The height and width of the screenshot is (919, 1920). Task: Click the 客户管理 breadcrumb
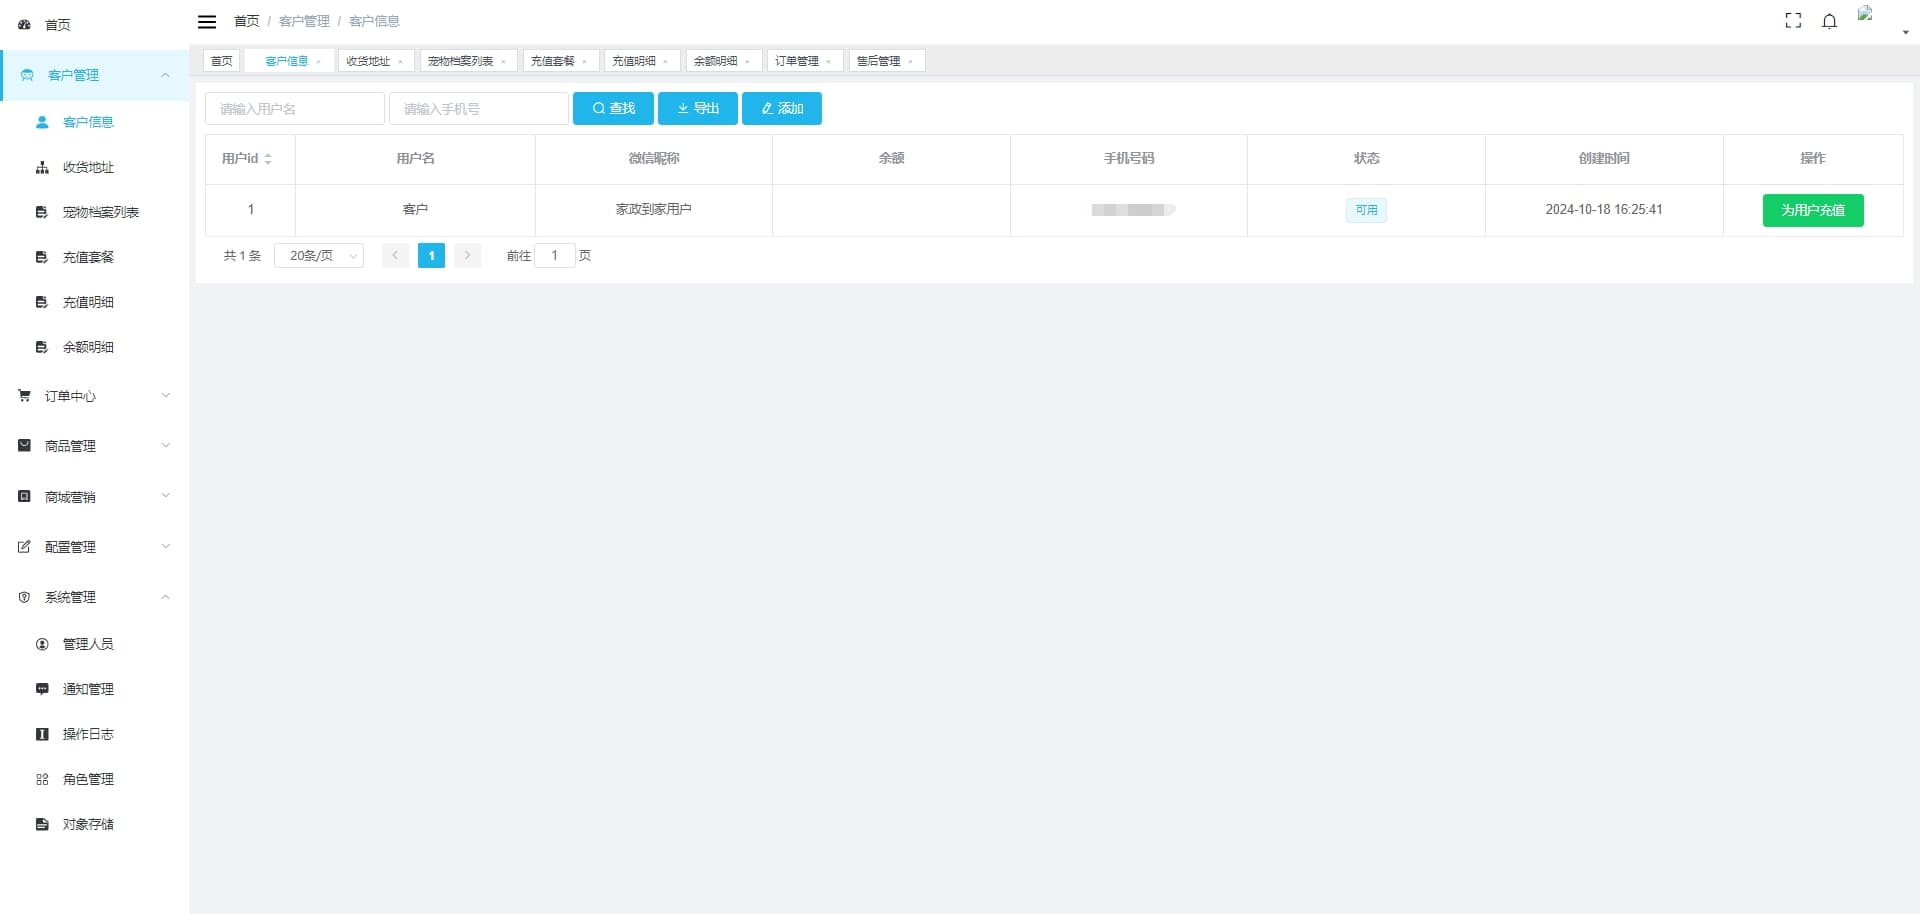(304, 21)
